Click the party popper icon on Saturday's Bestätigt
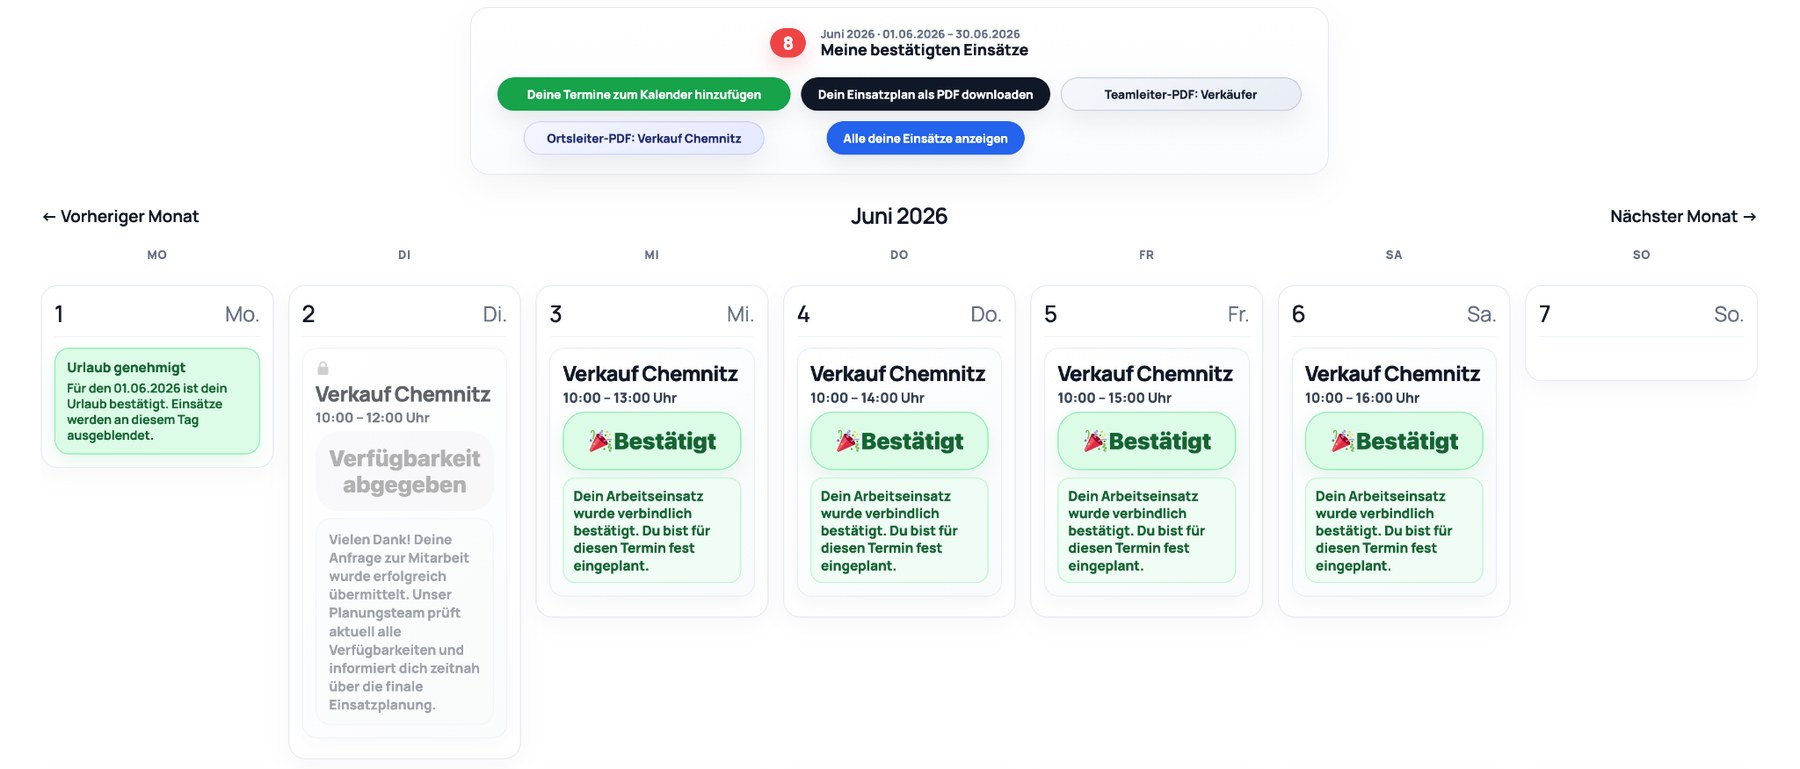Viewport: 1800px width, 769px height. 1342,441
